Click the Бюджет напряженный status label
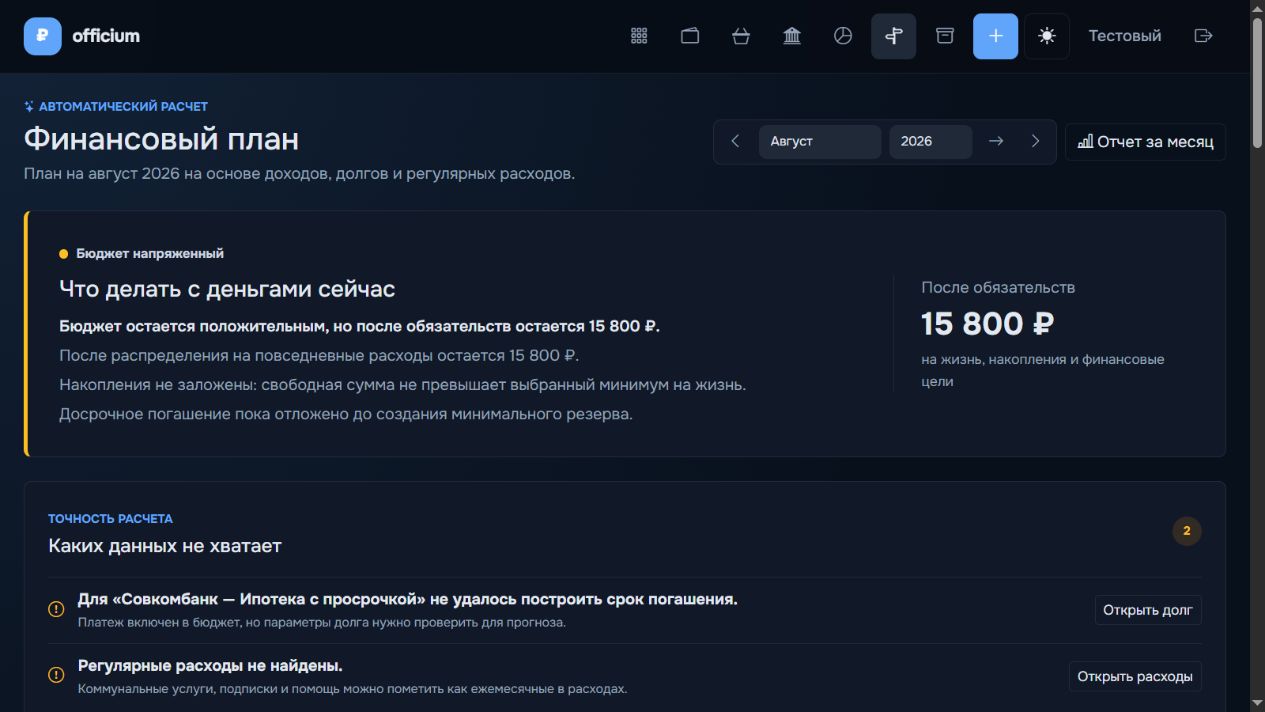1265x712 pixels. click(x=150, y=253)
